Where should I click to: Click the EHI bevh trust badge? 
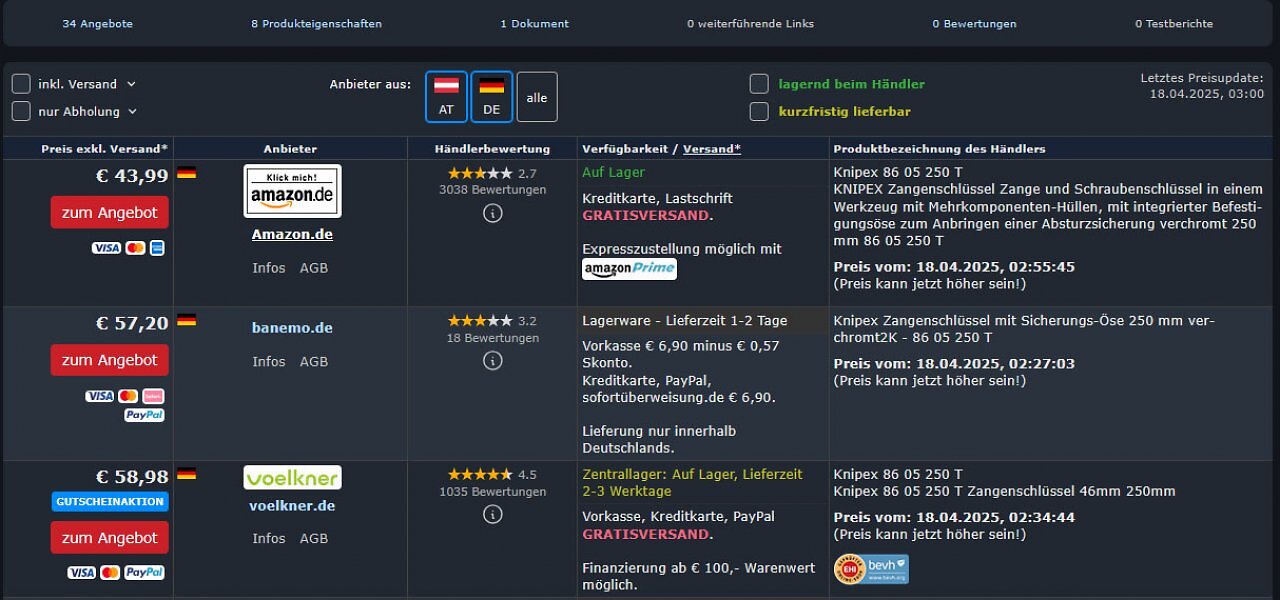(871, 569)
